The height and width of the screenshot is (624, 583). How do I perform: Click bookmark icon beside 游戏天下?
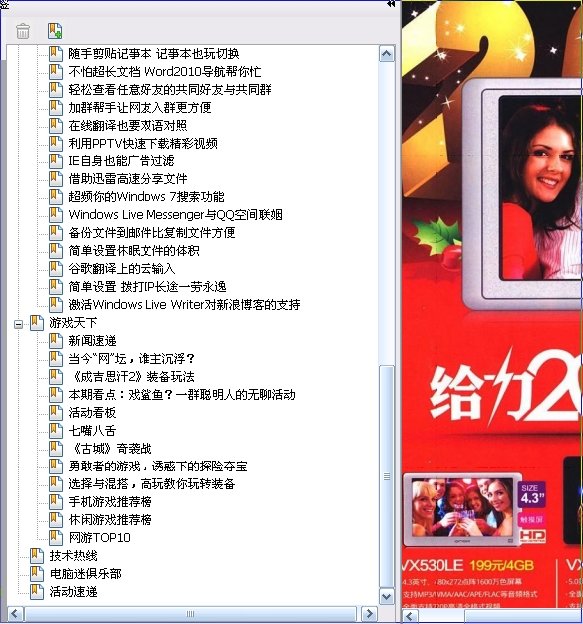37,323
